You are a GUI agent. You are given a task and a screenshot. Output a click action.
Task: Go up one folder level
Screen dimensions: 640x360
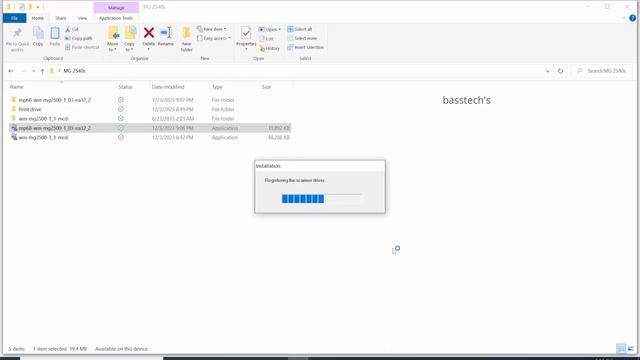point(42,71)
